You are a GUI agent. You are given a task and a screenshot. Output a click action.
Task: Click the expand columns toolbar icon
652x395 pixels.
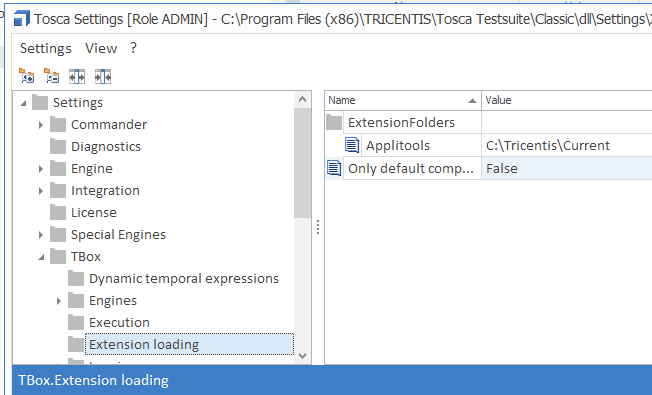point(77,77)
